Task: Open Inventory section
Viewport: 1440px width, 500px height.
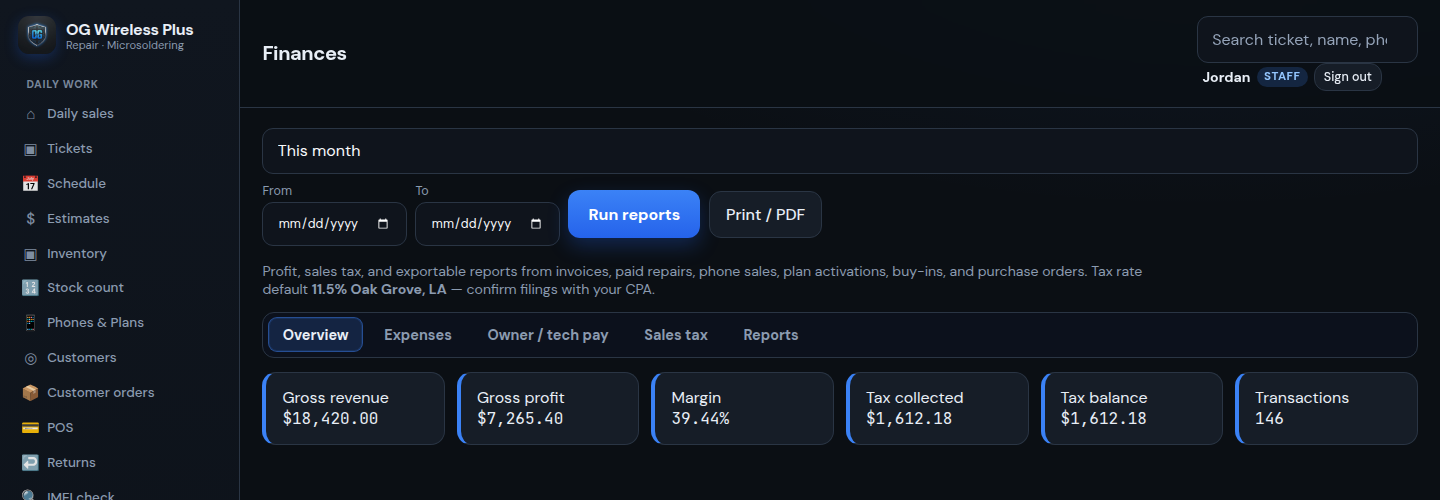Action: click(x=120, y=254)
